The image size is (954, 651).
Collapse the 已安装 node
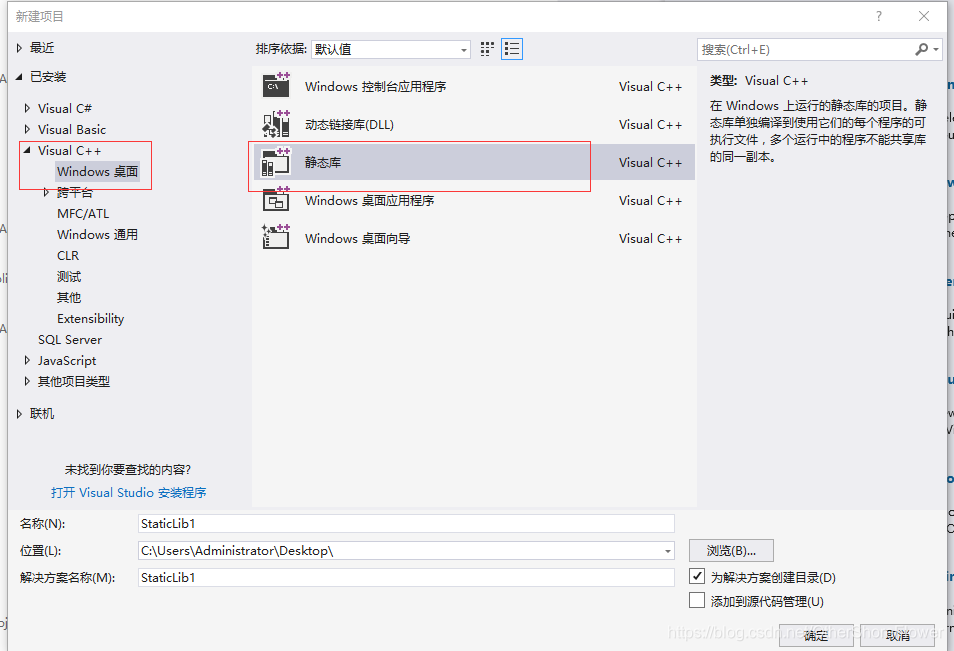19,77
